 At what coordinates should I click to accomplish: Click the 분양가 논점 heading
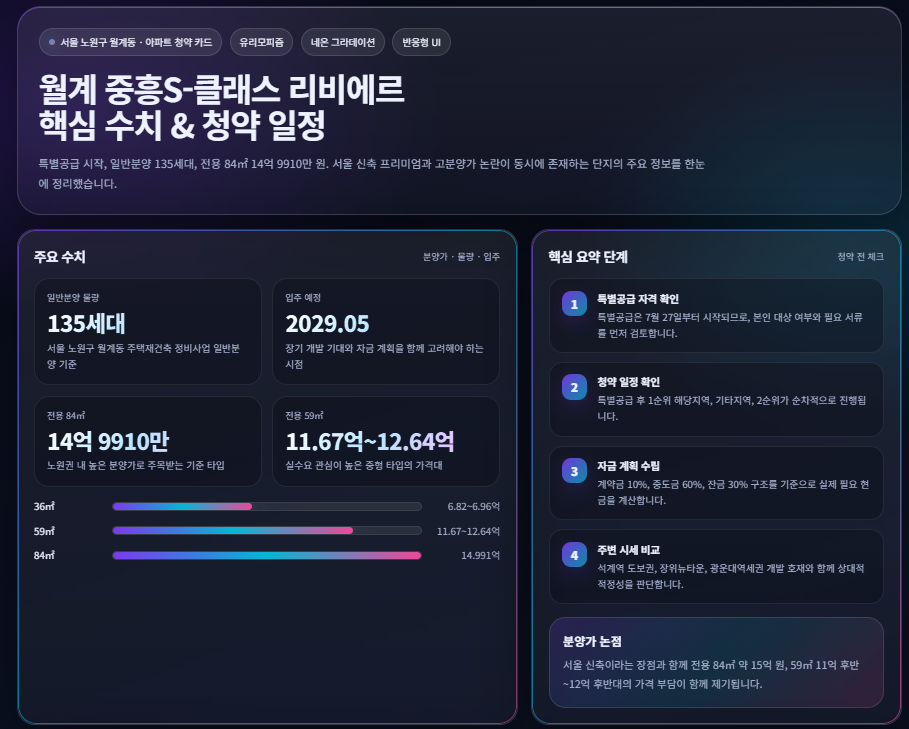[x=592, y=641]
